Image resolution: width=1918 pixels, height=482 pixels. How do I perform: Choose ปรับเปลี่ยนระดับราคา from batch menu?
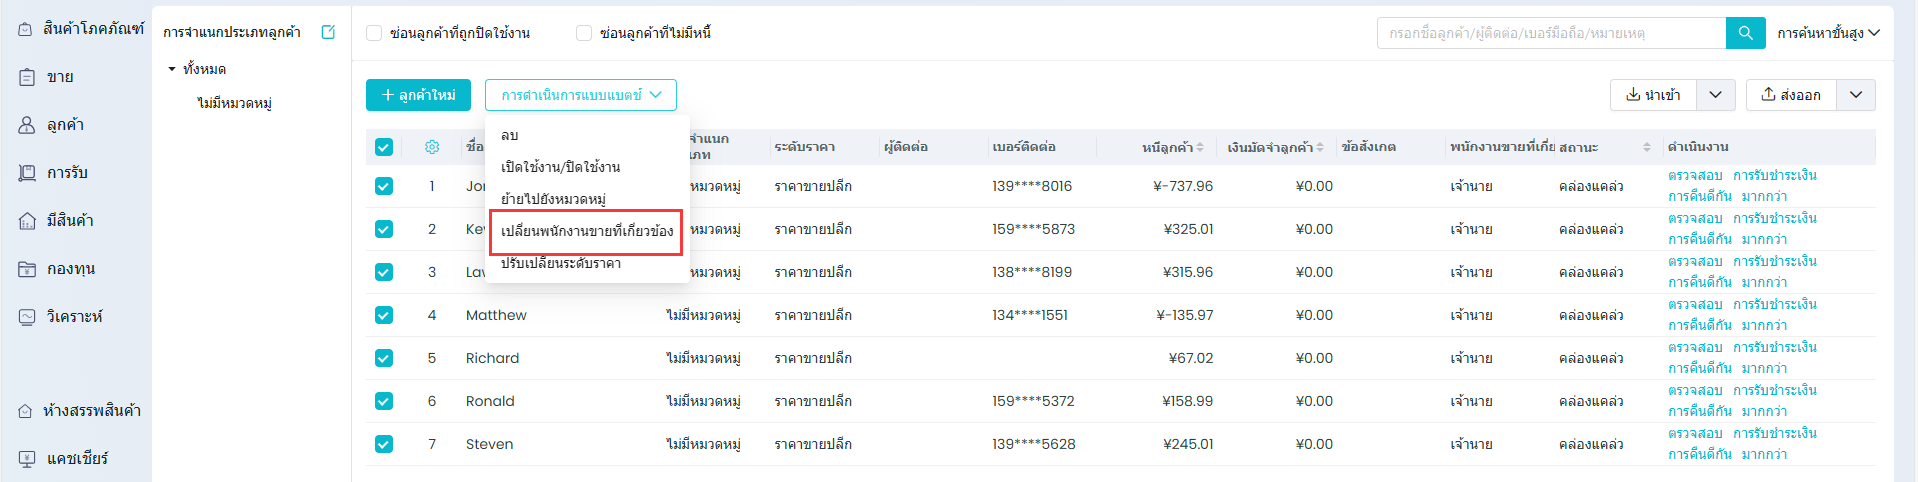pyautogui.click(x=561, y=263)
